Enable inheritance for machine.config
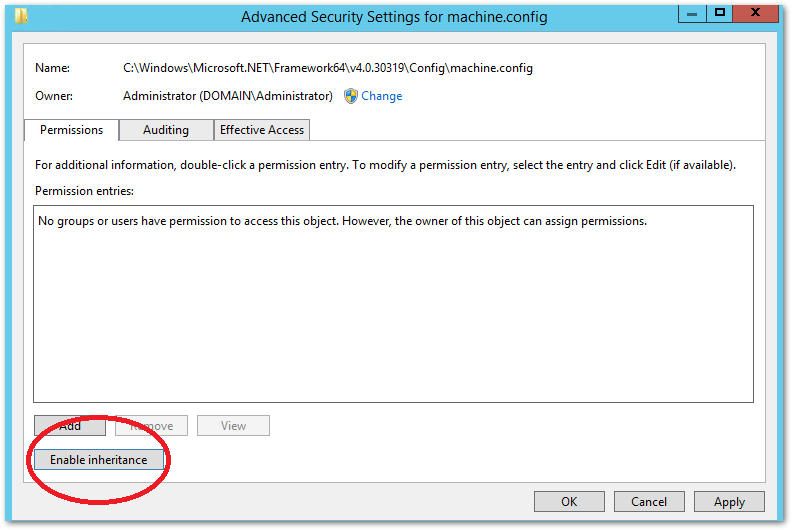792x530 pixels. (x=99, y=460)
